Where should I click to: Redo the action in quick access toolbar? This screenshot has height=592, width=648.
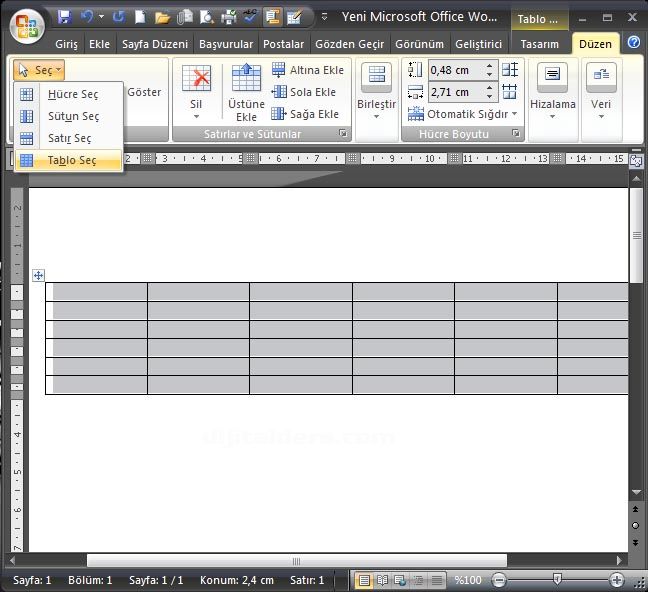click(119, 17)
